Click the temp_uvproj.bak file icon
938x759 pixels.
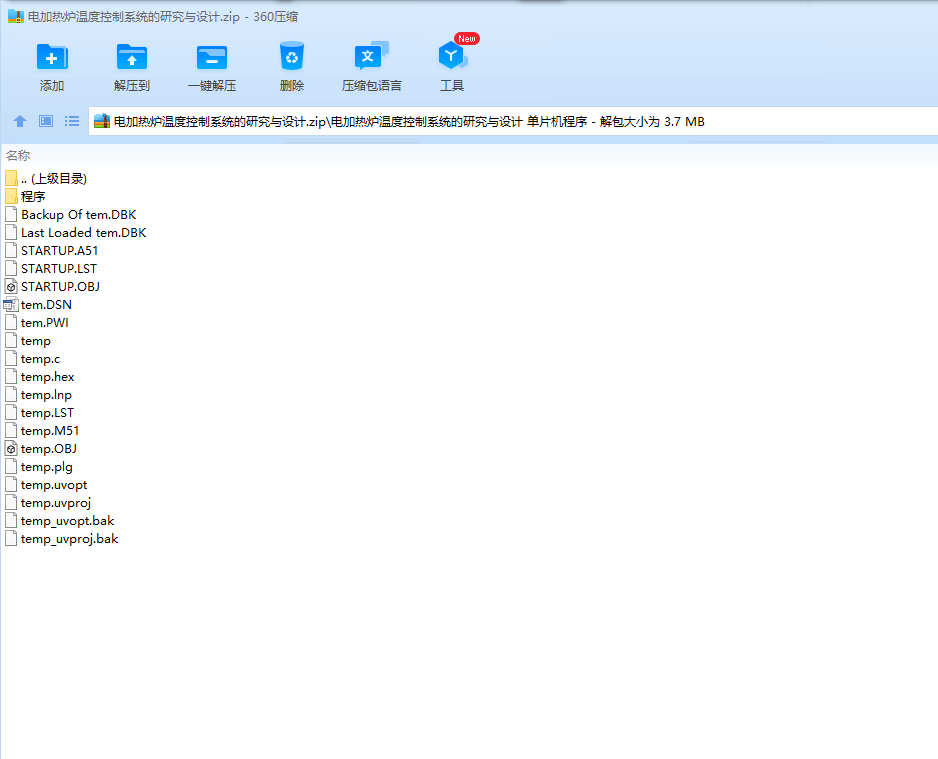click(x=11, y=539)
